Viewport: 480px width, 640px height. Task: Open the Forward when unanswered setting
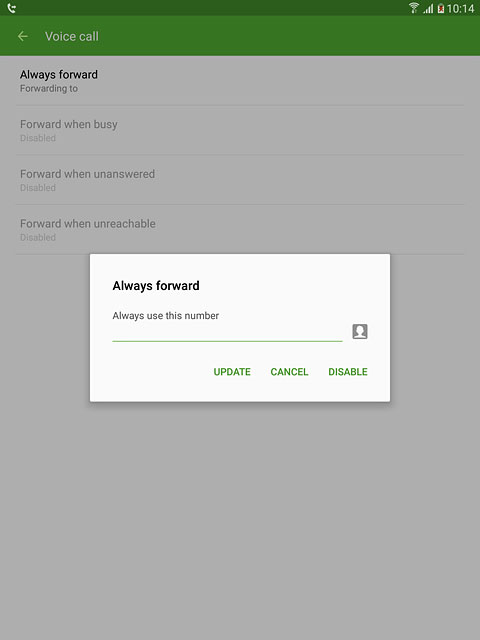240,180
